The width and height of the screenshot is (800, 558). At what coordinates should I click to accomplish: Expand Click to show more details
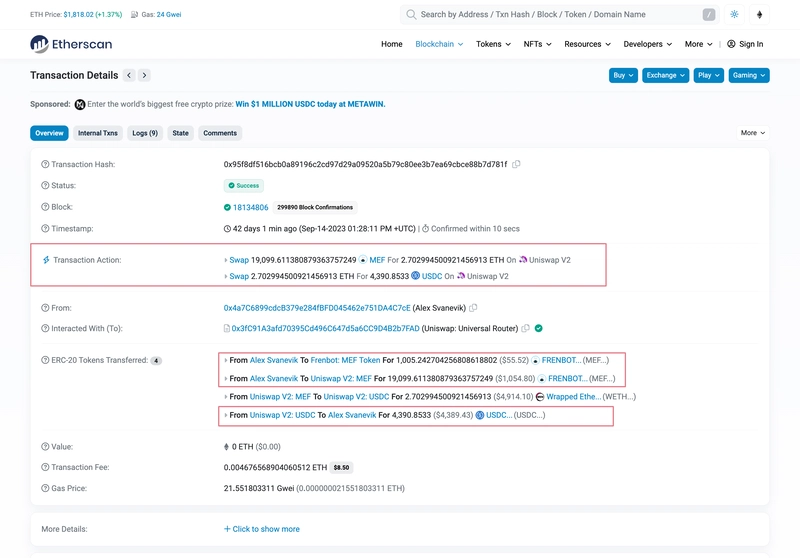[x=262, y=529]
